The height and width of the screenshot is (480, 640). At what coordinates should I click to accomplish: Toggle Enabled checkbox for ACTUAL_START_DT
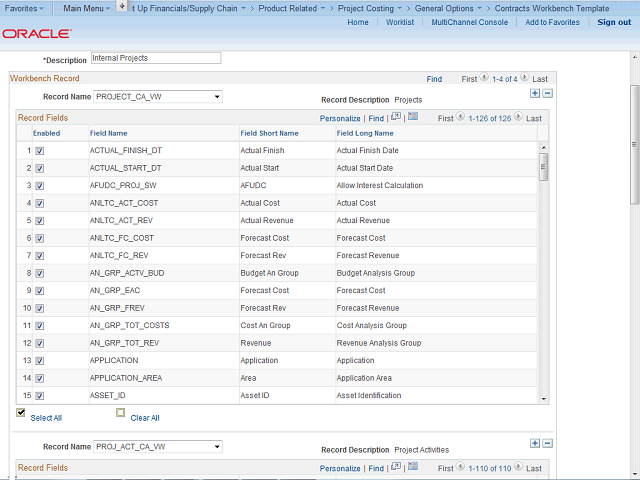pos(40,169)
